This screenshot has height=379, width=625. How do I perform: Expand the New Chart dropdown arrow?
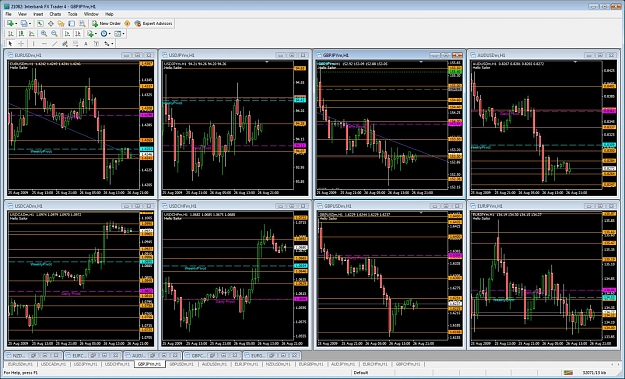point(16,24)
